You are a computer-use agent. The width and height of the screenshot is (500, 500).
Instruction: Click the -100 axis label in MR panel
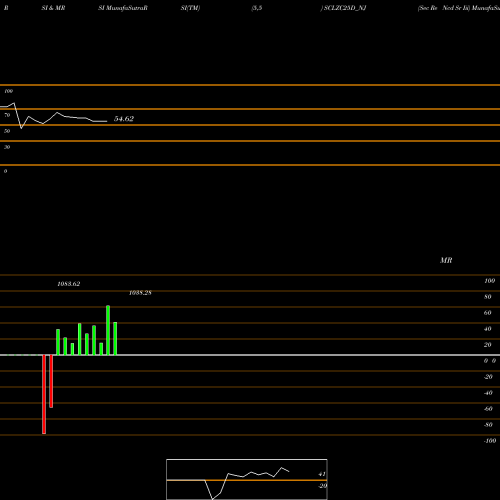pyautogui.click(x=490, y=441)
